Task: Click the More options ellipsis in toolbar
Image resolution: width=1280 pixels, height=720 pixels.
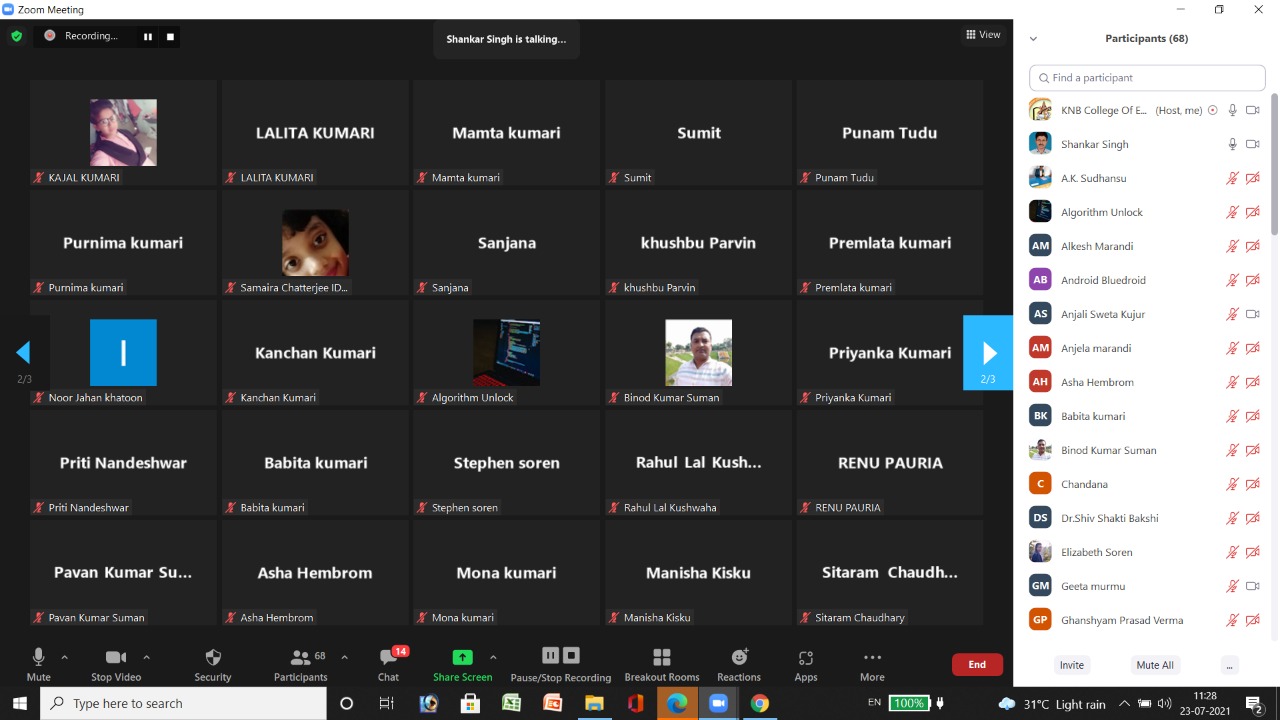Action: [x=872, y=665]
